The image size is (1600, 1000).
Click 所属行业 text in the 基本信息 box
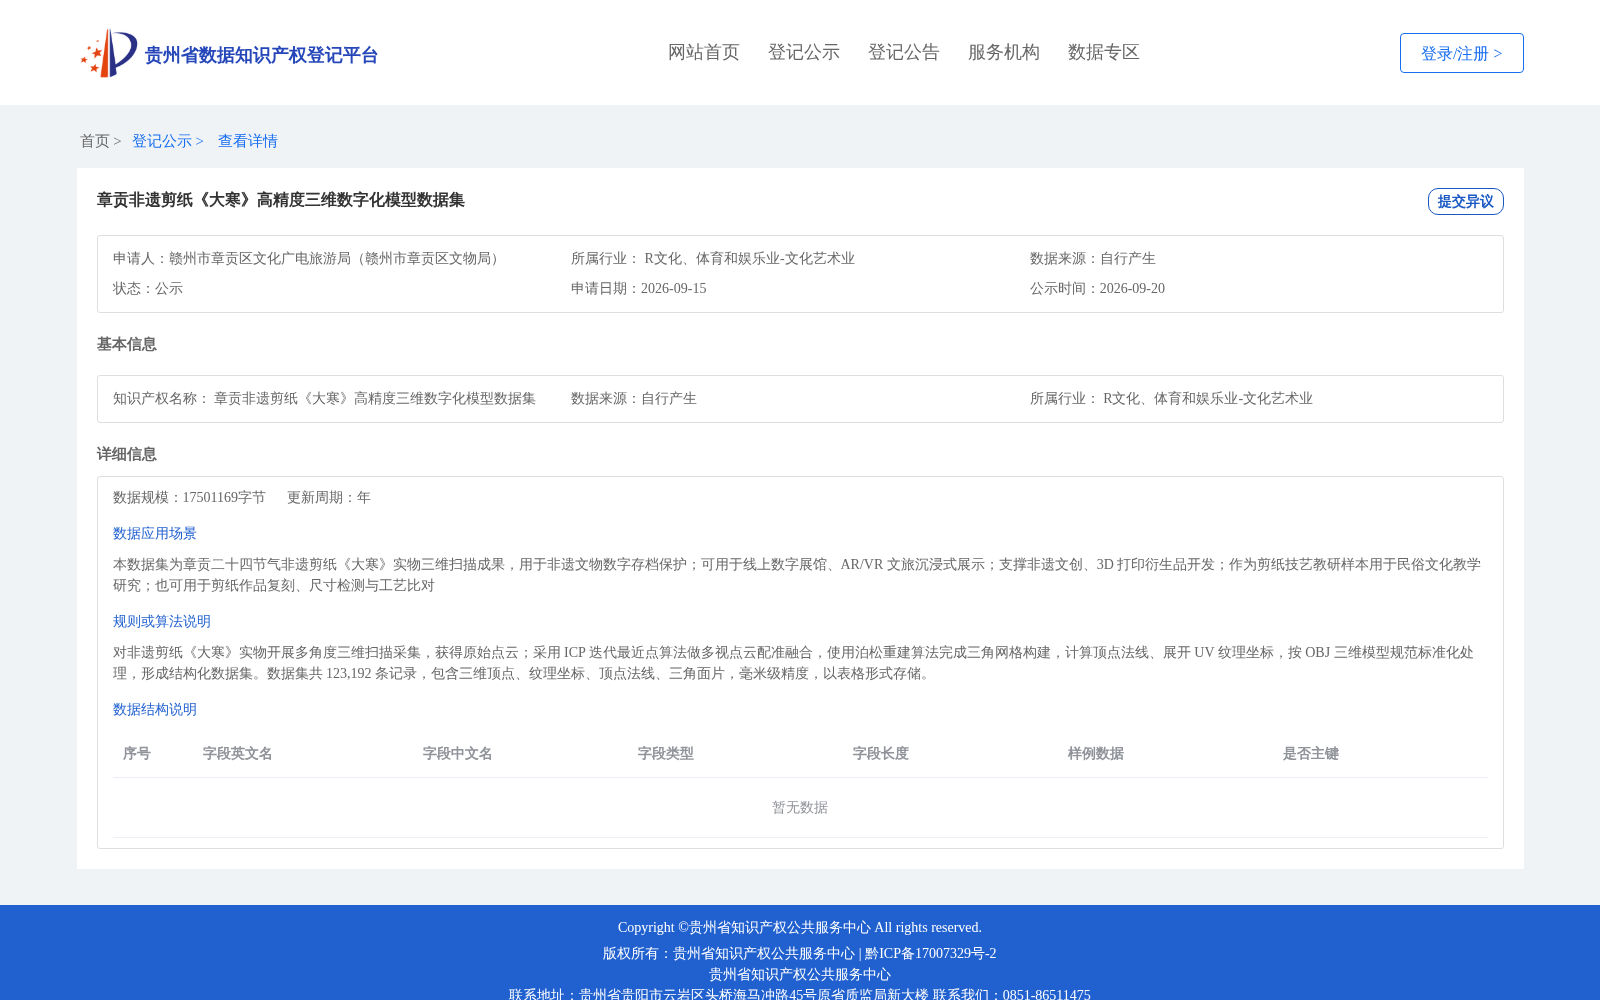click(x=1171, y=398)
